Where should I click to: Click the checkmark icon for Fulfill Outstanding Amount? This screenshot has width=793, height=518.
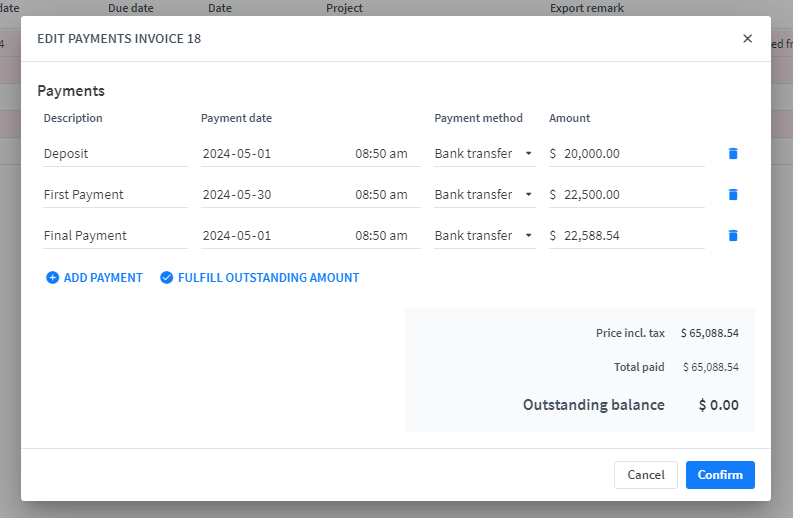(x=166, y=278)
